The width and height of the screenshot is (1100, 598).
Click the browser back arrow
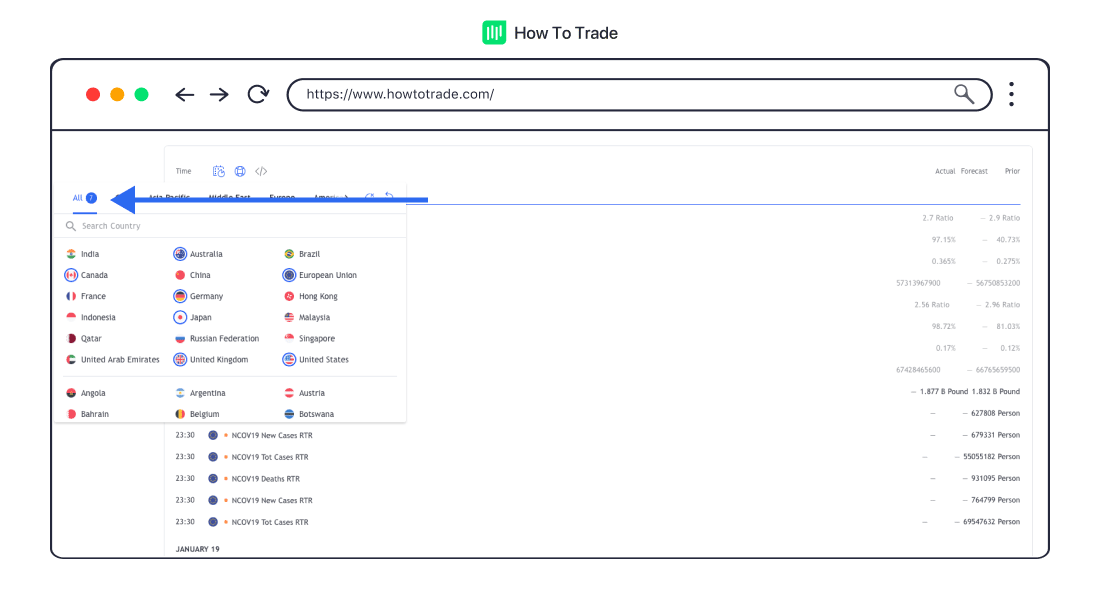coord(184,95)
